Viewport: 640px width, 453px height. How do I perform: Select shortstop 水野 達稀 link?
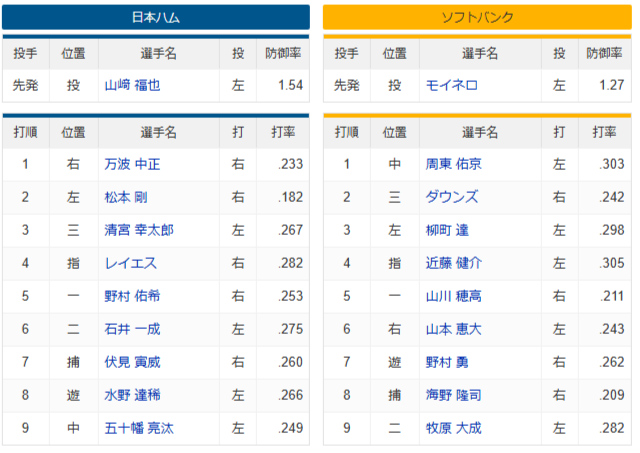133,395
